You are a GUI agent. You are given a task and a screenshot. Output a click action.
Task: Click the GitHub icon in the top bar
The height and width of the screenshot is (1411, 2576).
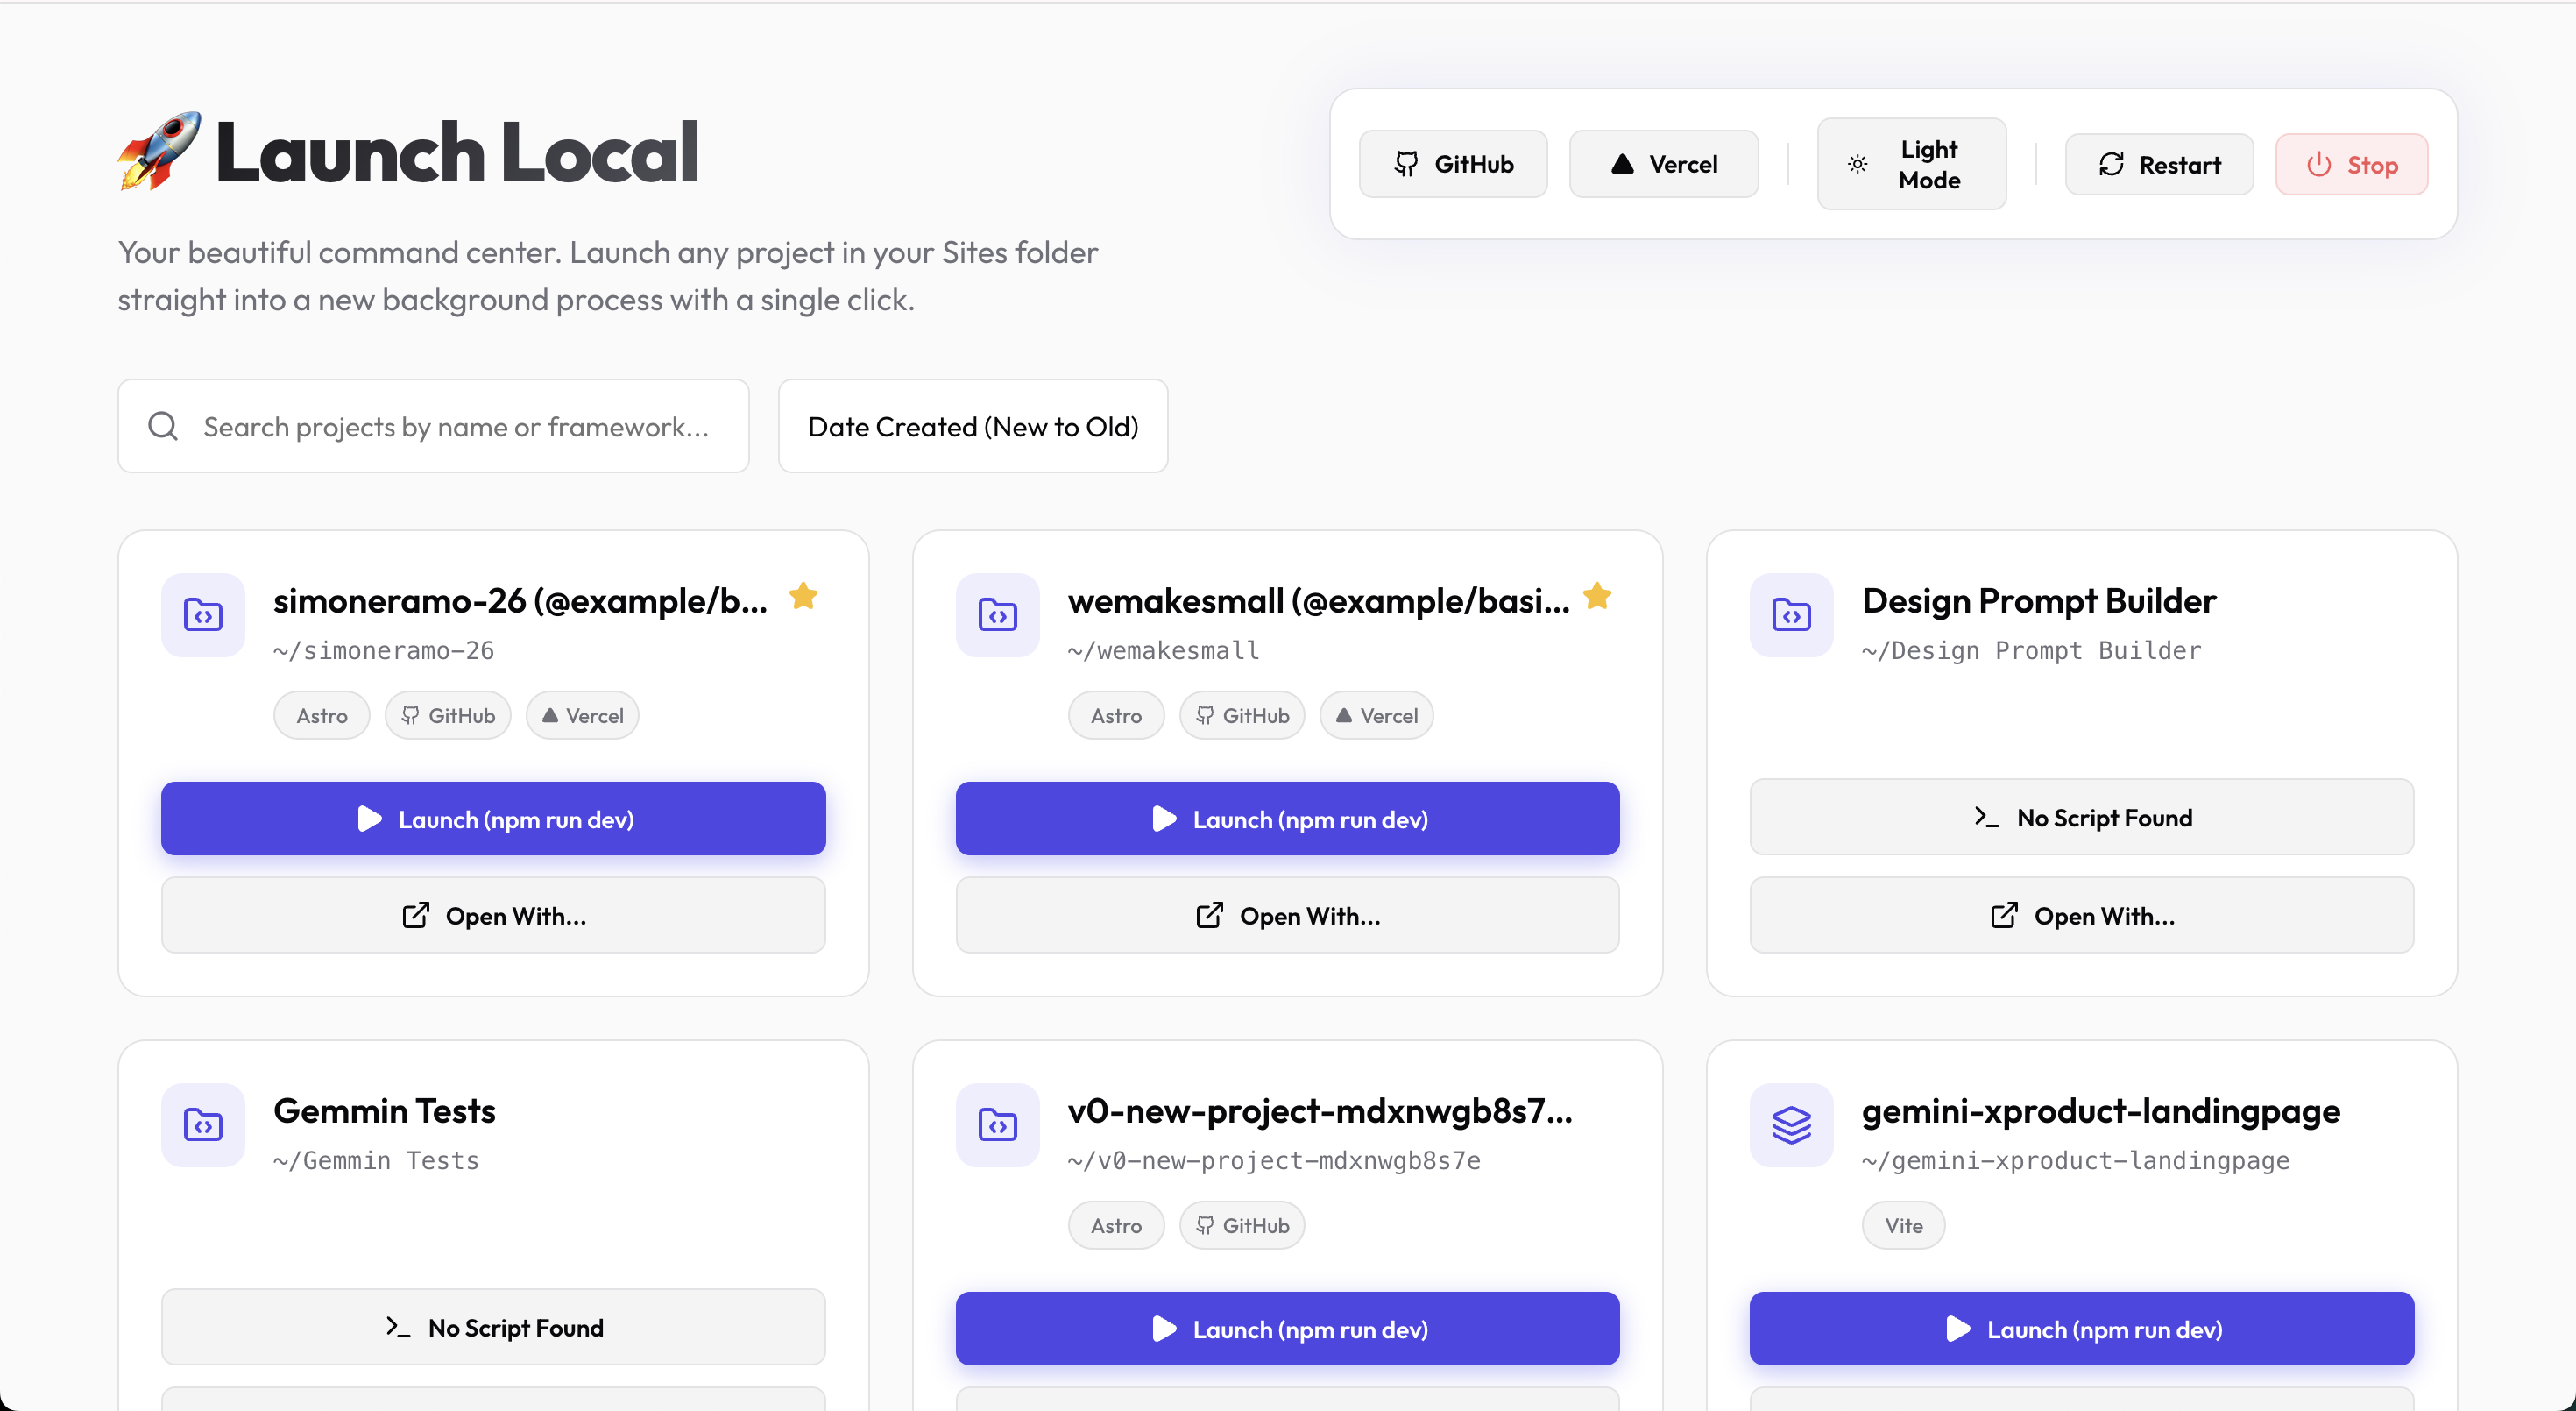[1408, 163]
